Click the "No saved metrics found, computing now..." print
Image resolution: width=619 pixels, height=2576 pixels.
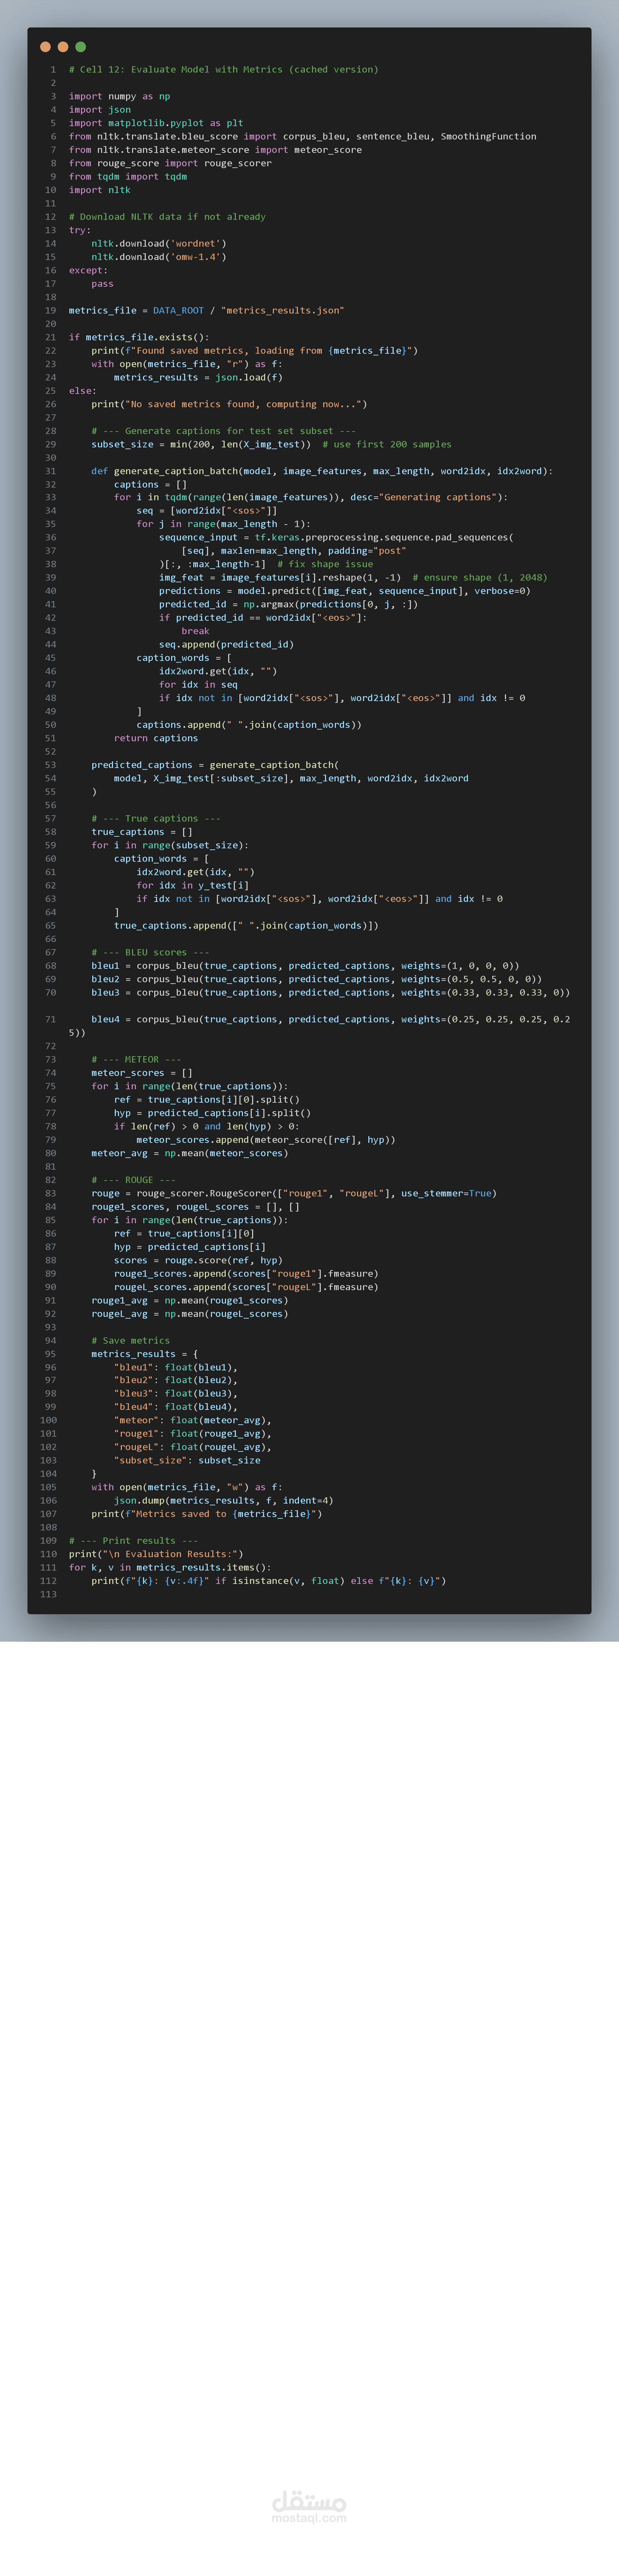[x=229, y=404]
